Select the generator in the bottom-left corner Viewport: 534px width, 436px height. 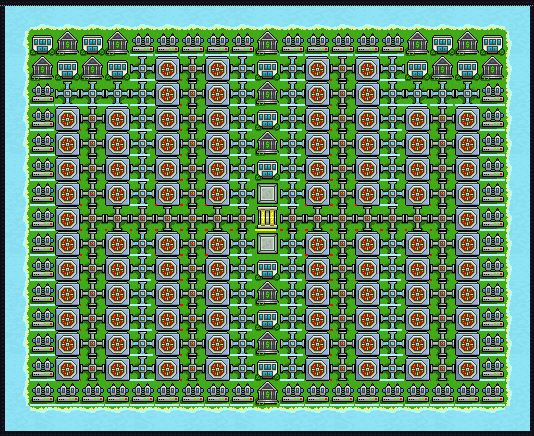pos(43,394)
